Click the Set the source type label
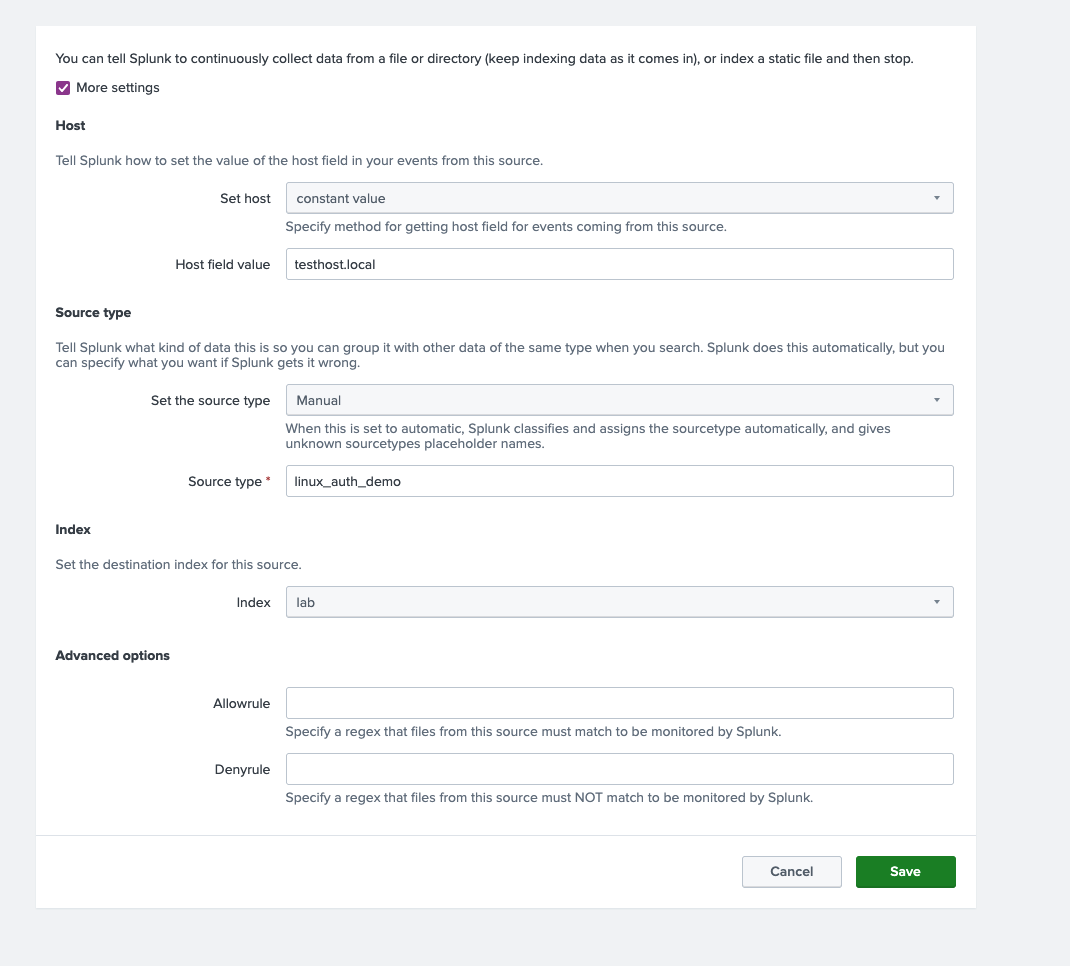This screenshot has width=1070, height=966. pos(210,401)
